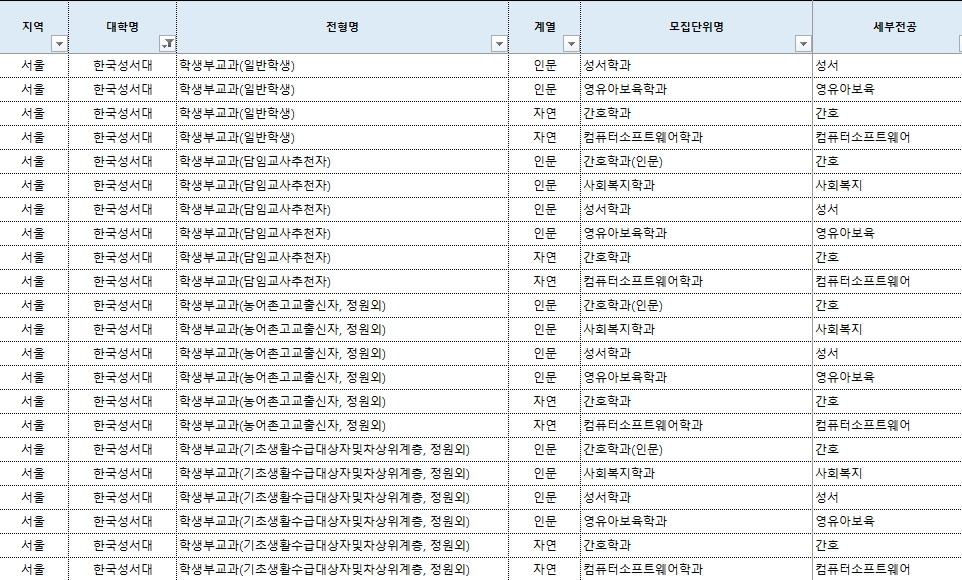
Task: Click 인문 cell in 담임교사추천자 간호학과(인문) row
Action: coord(545,161)
